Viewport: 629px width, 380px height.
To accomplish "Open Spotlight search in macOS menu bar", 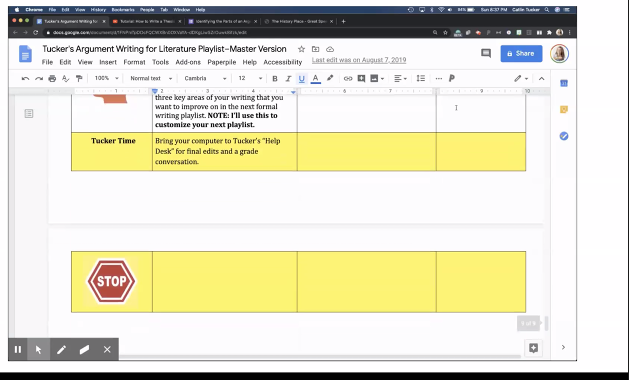I will (547, 10).
